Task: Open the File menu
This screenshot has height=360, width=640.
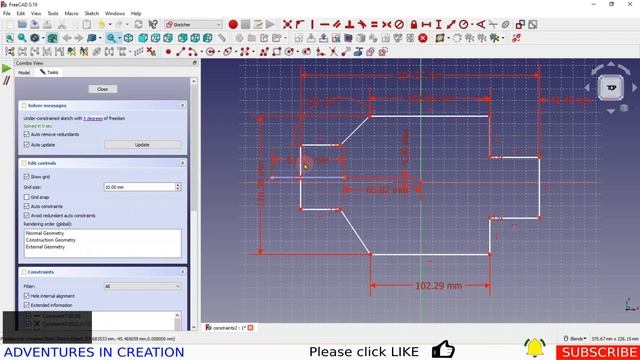Action: (x=7, y=13)
